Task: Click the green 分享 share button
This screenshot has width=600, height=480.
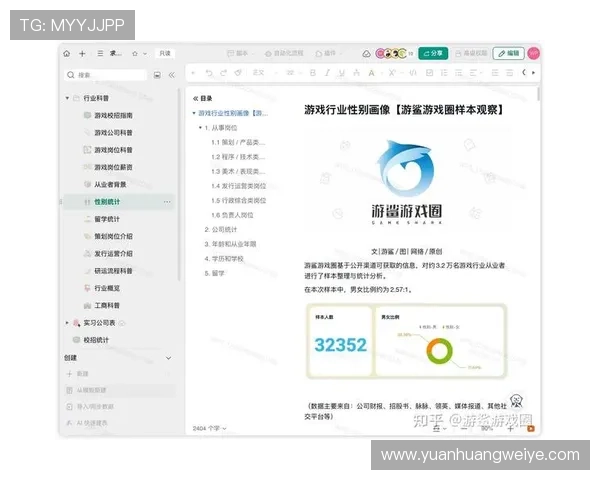Action: click(x=433, y=53)
